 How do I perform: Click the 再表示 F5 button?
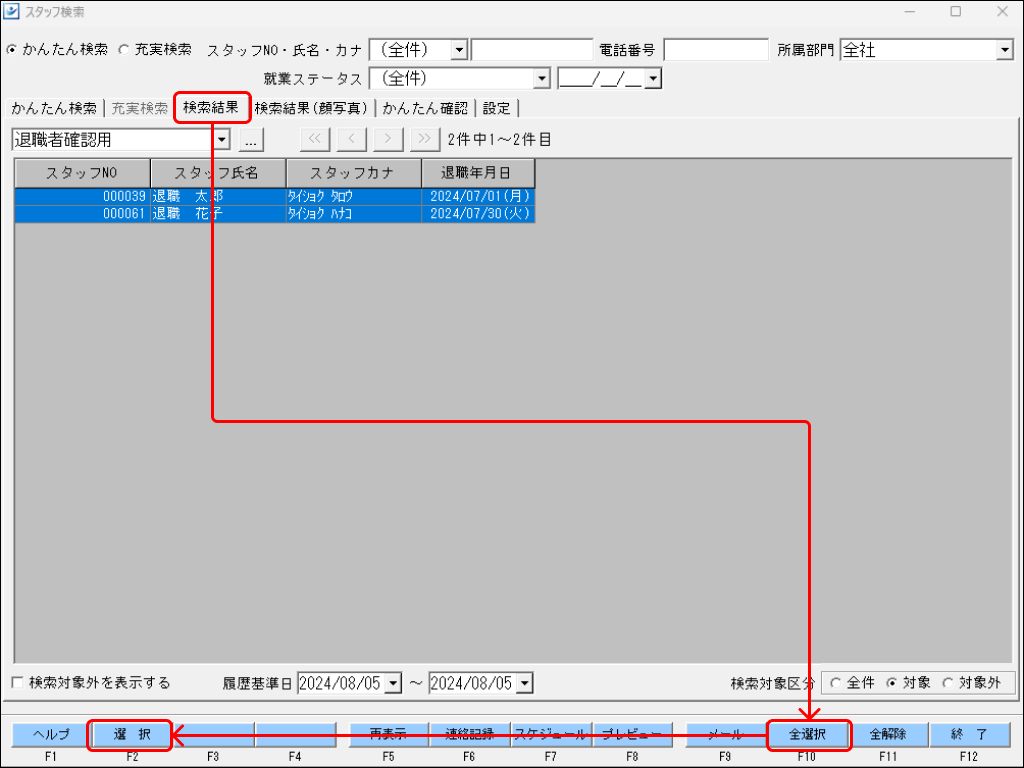389,735
